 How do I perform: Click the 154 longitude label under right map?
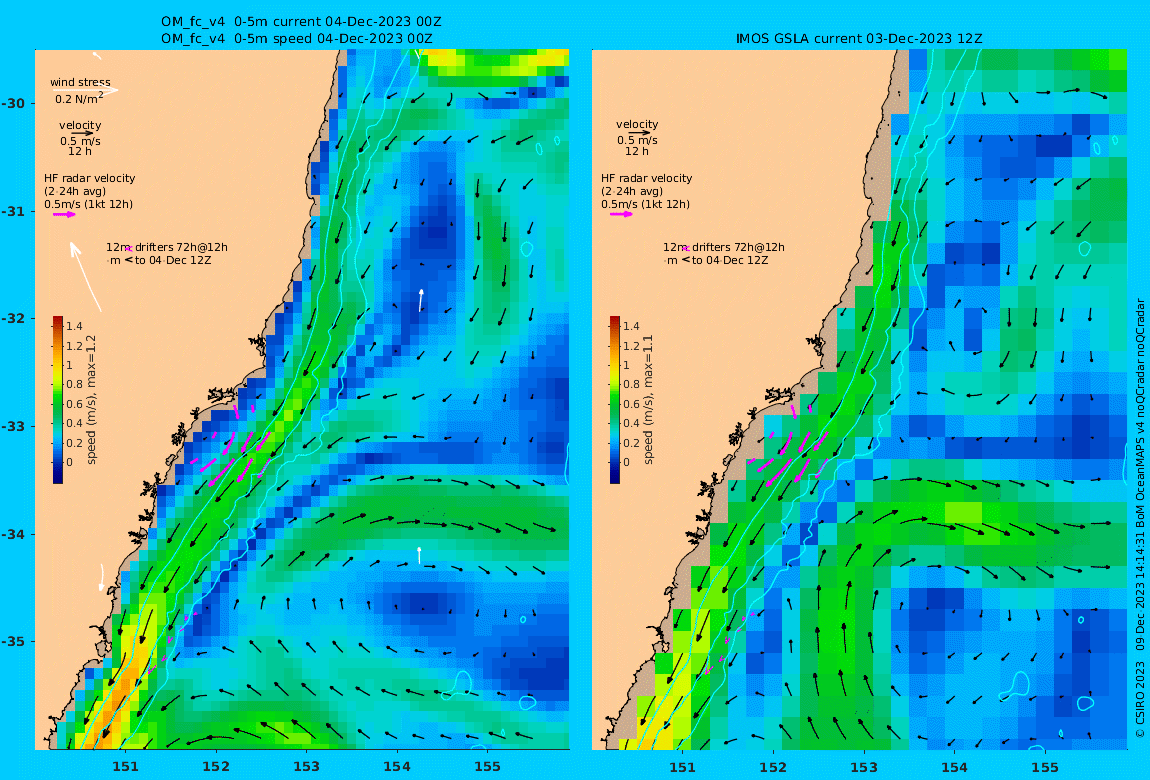click(x=954, y=767)
